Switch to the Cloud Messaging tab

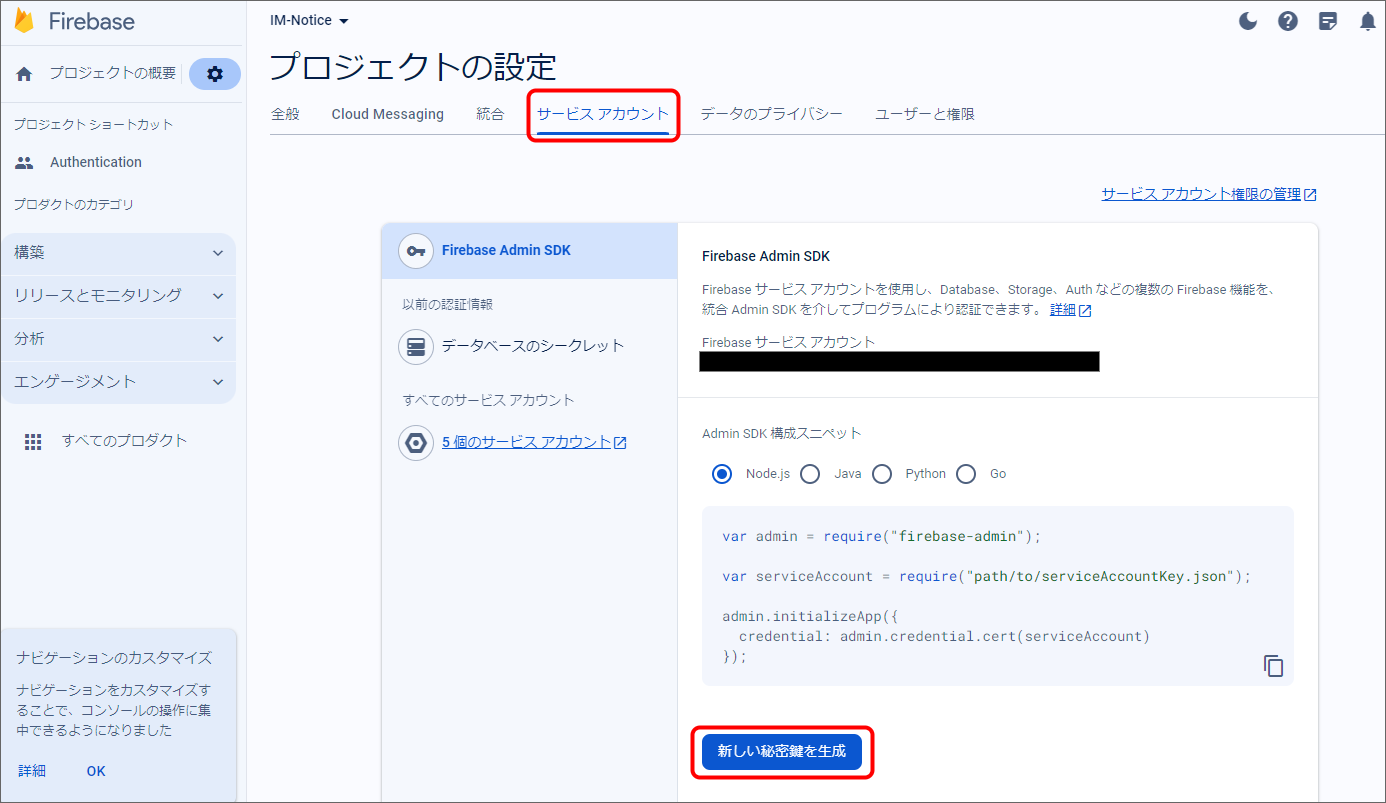click(387, 114)
